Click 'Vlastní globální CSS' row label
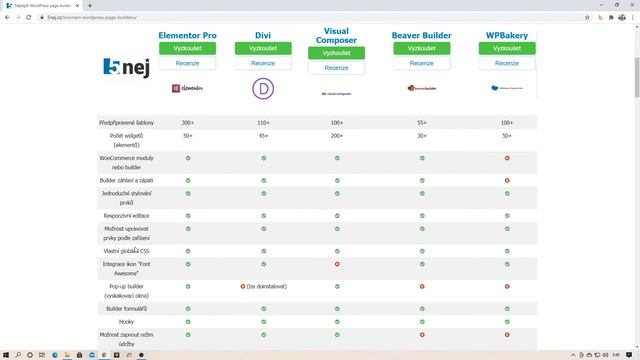 pos(127,251)
